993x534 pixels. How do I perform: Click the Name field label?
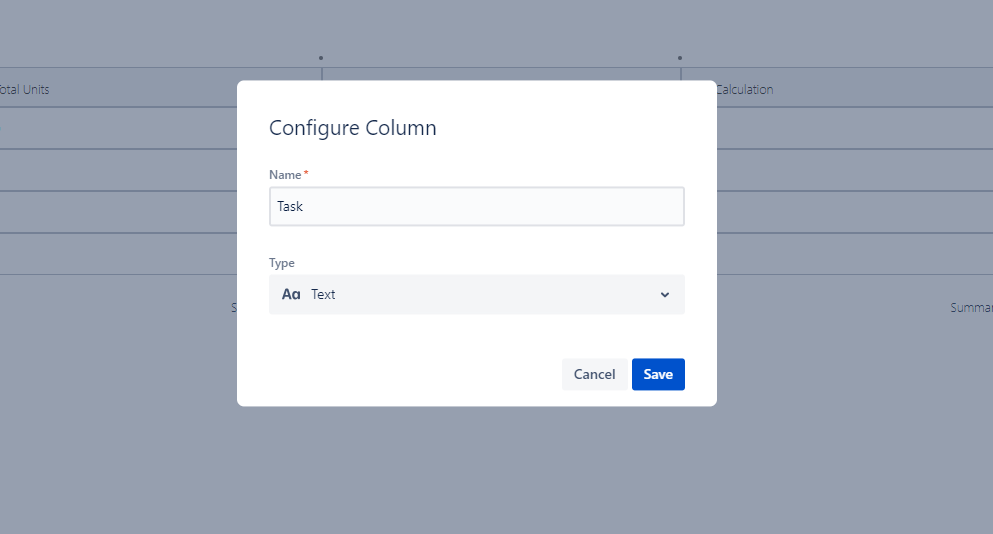(x=285, y=175)
